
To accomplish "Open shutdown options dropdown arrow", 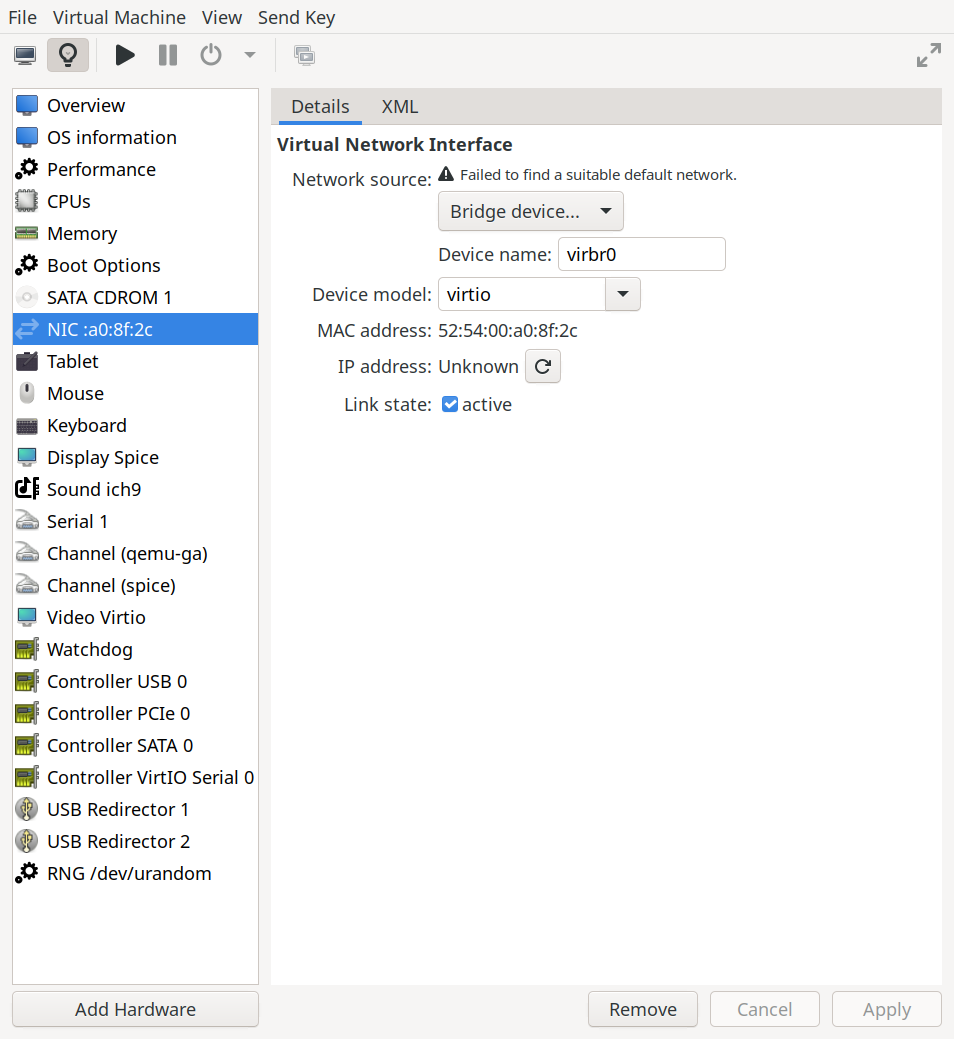I will 250,55.
